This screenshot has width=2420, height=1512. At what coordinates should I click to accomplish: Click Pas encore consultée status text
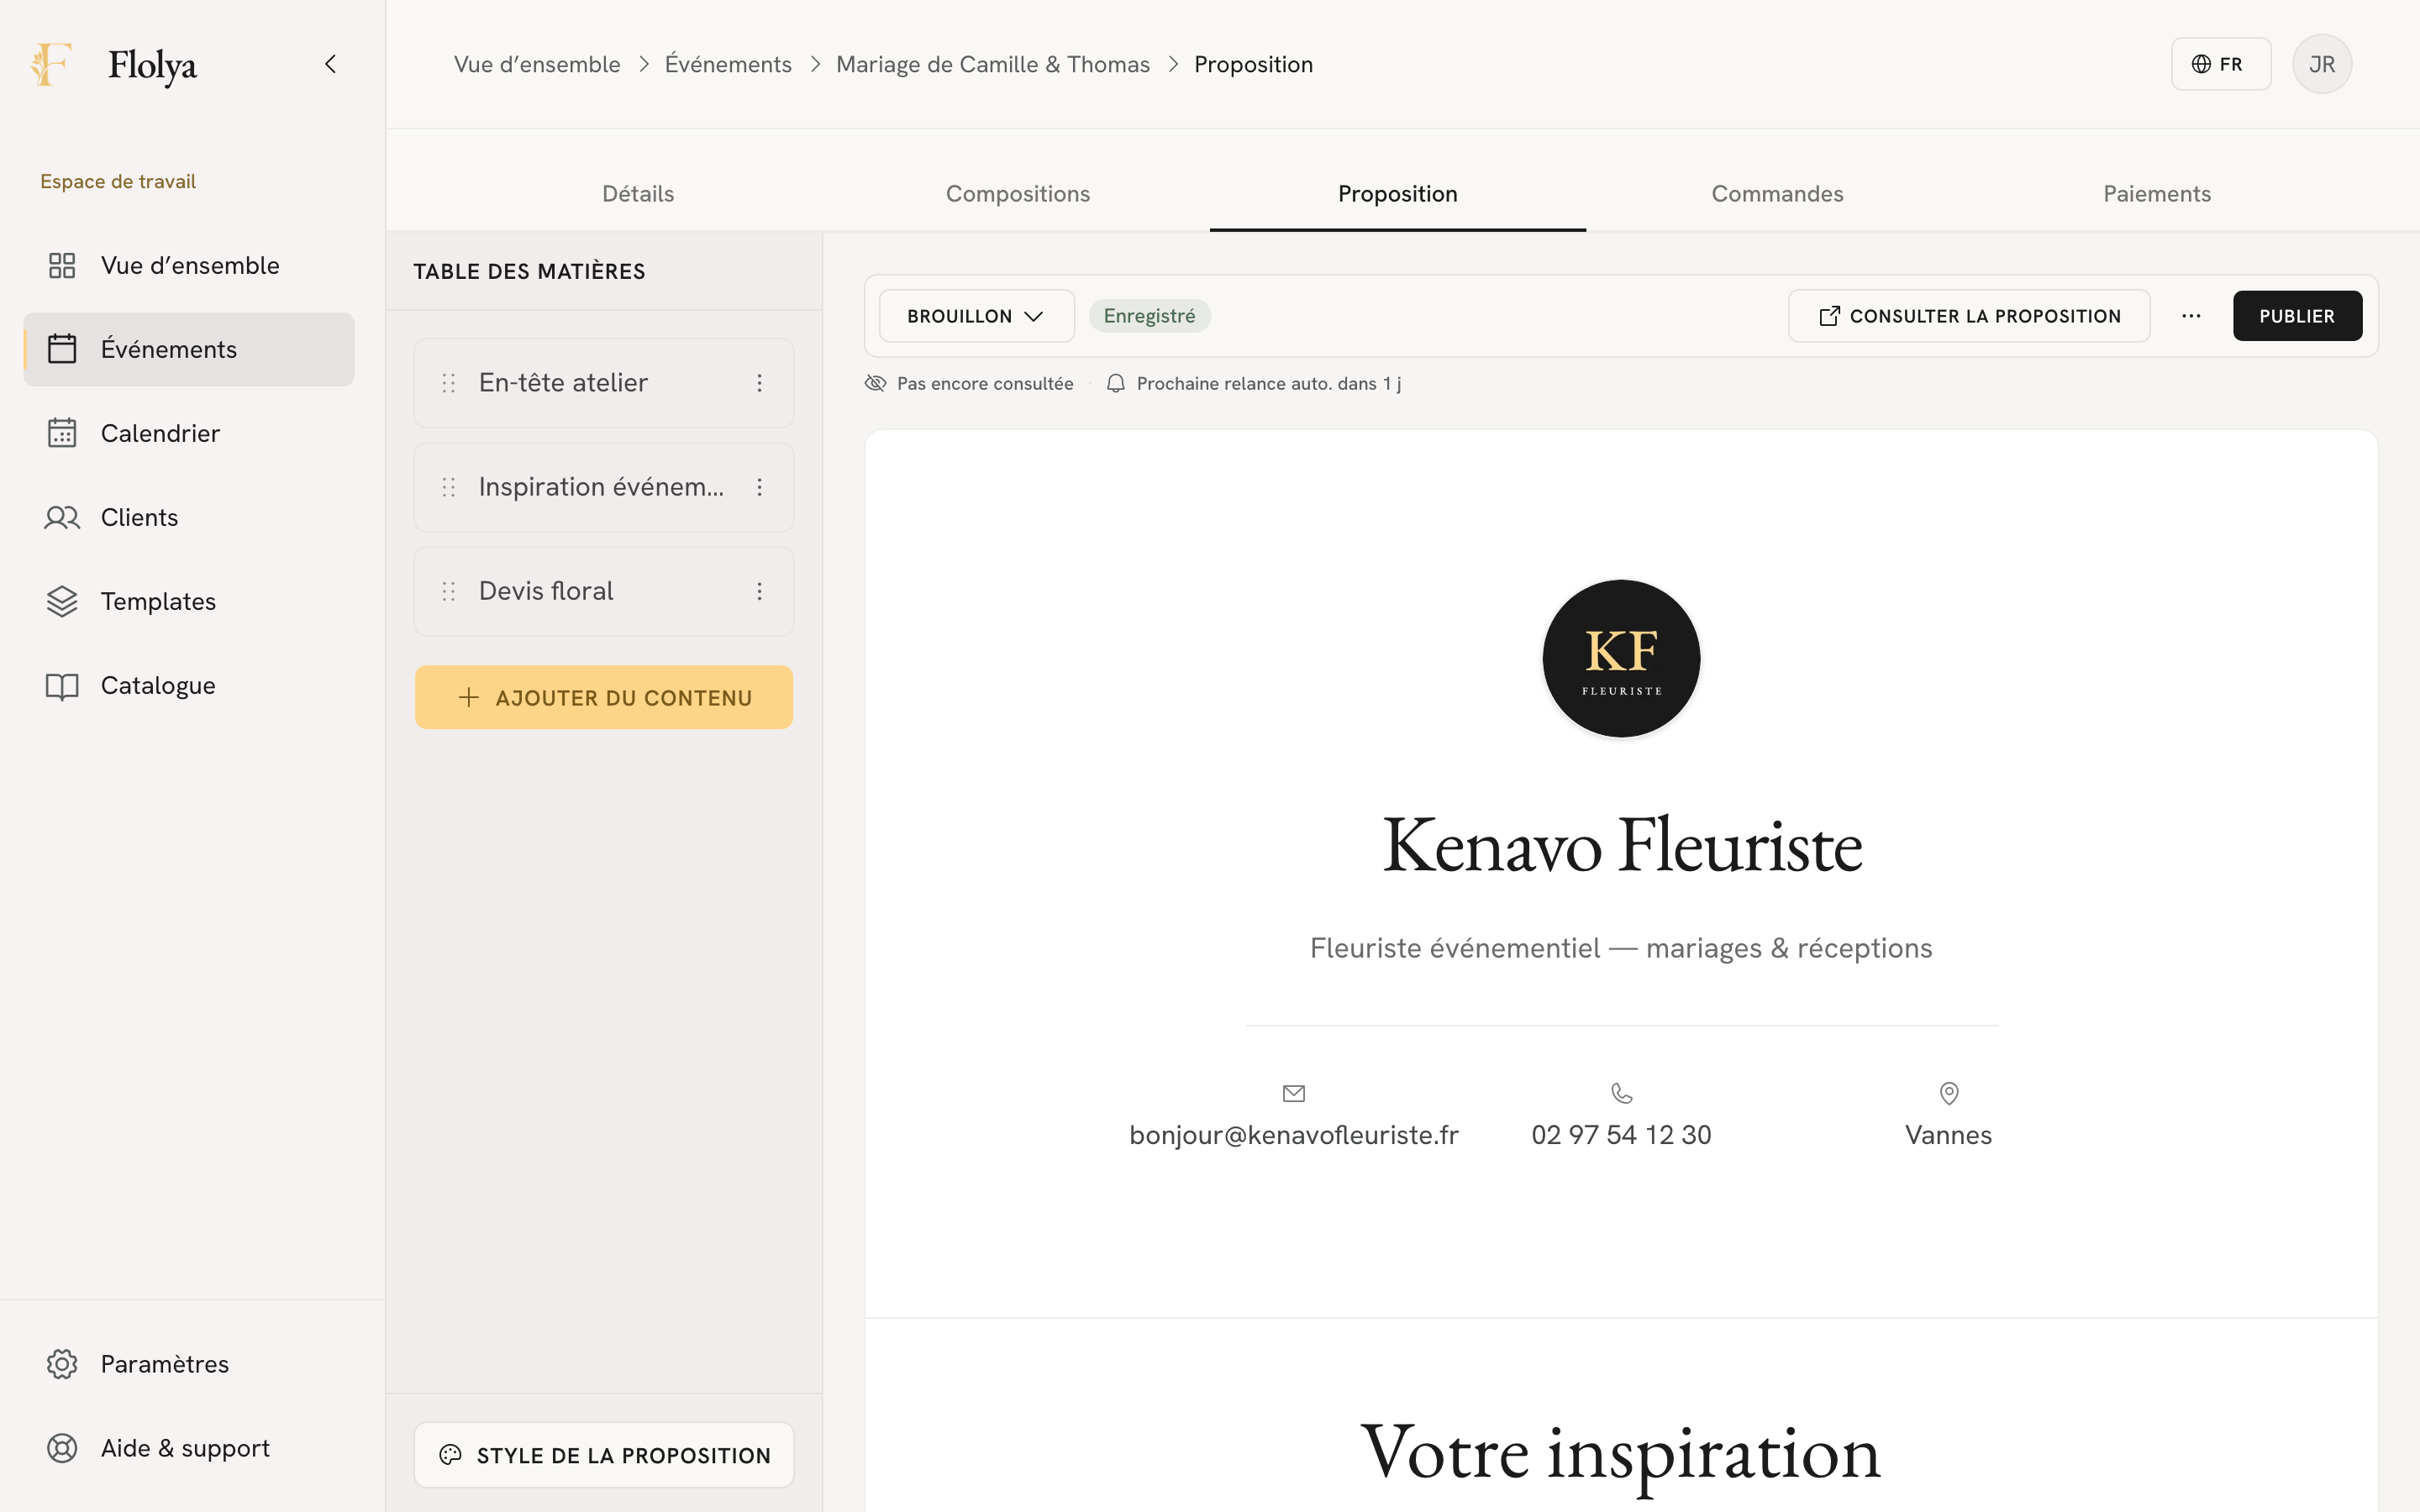point(985,384)
